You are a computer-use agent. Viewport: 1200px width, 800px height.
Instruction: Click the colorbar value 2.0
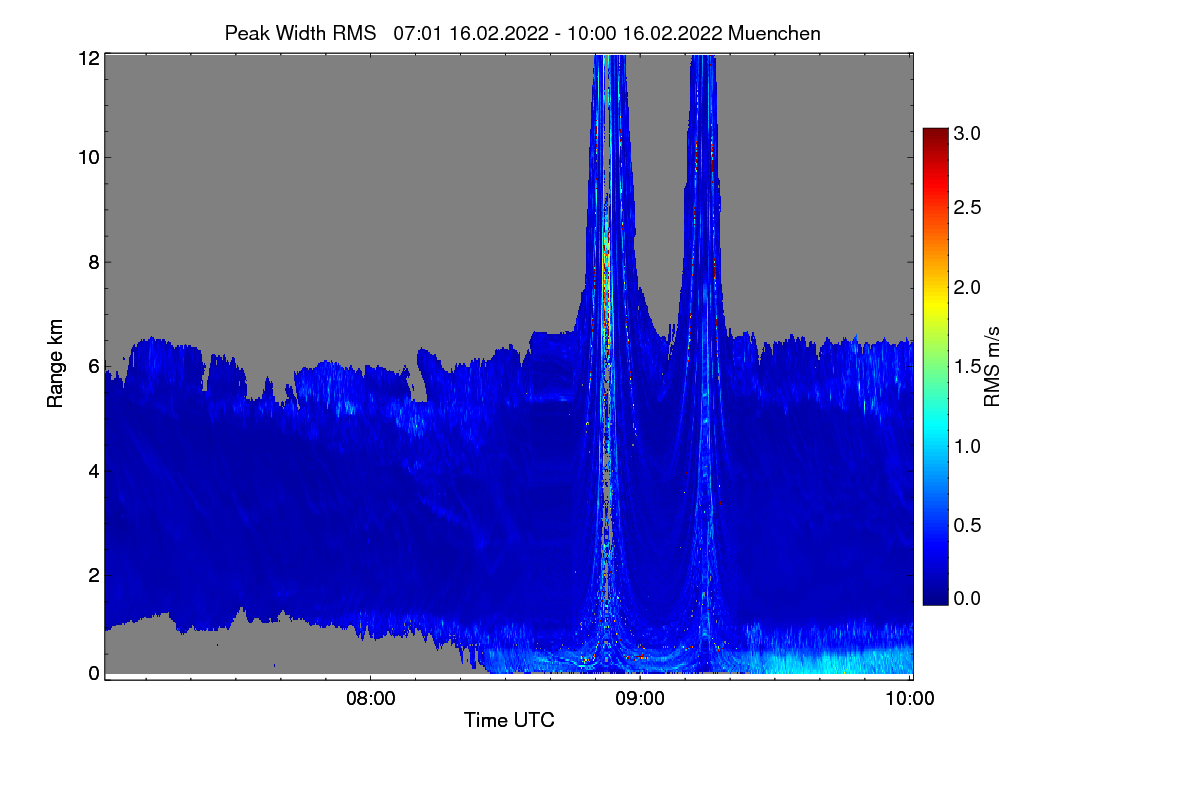(x=966, y=287)
